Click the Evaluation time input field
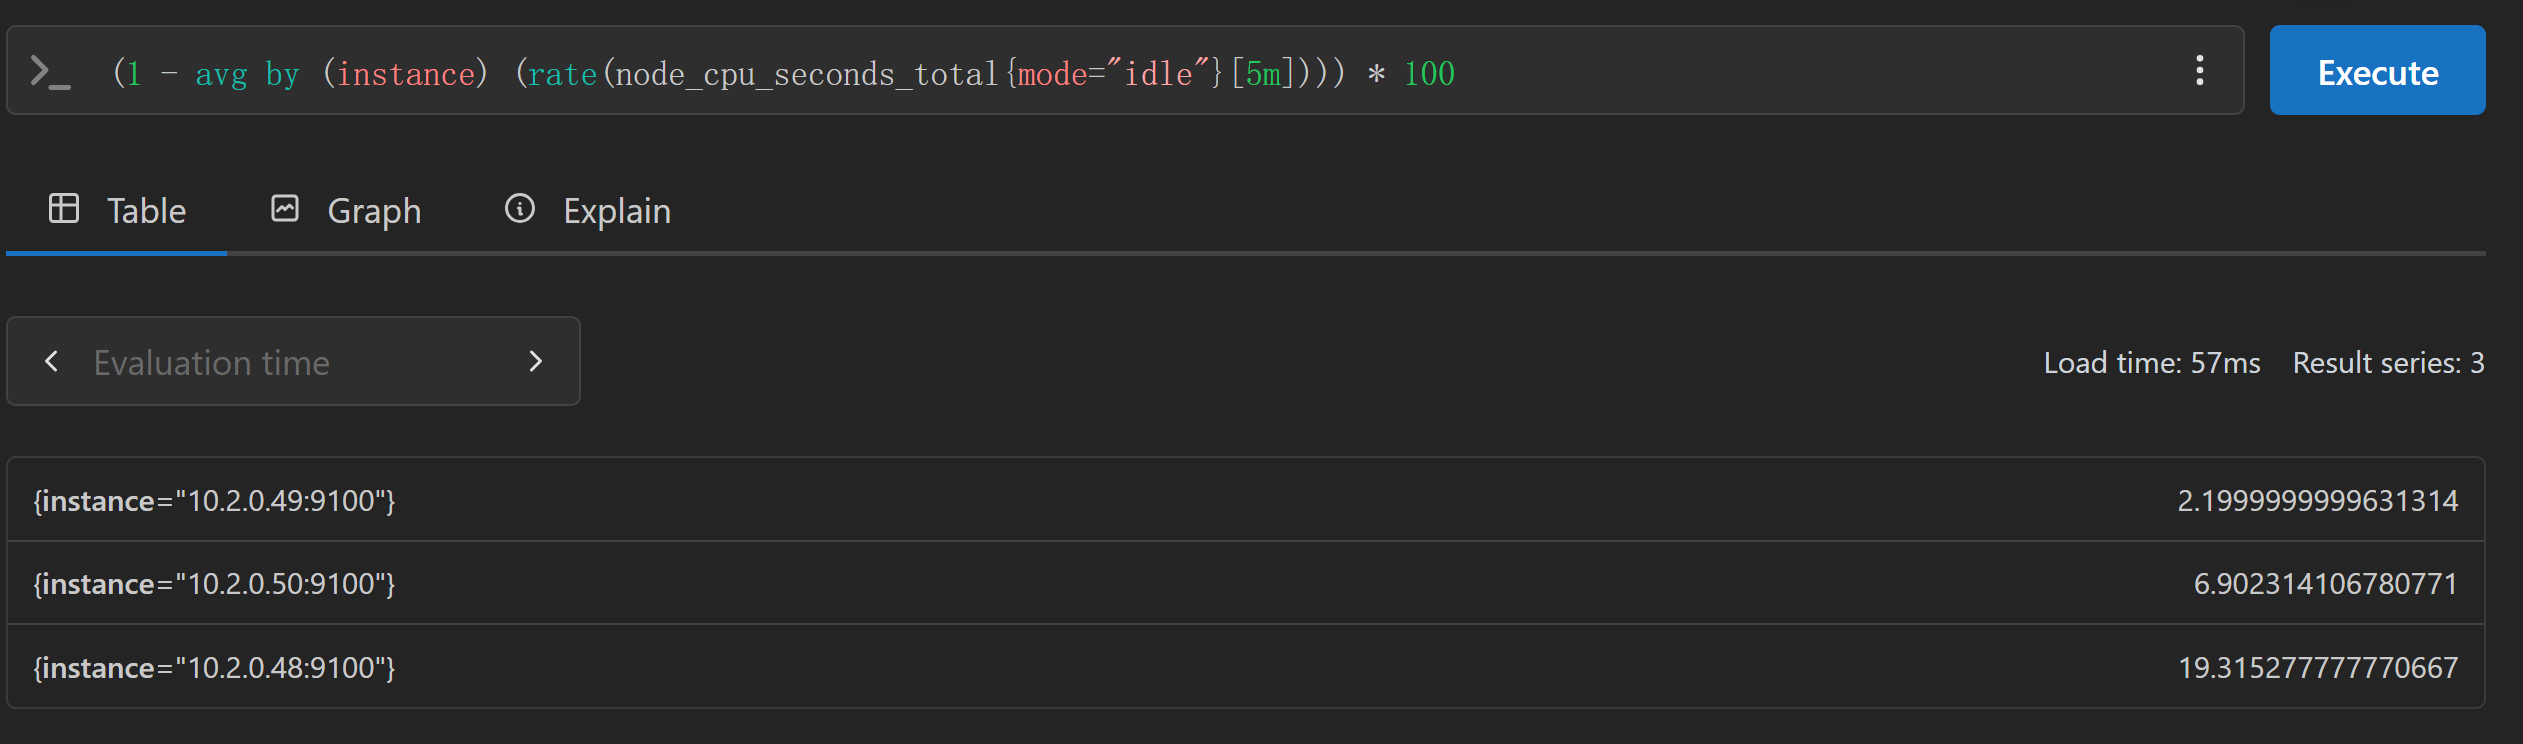 [293, 361]
